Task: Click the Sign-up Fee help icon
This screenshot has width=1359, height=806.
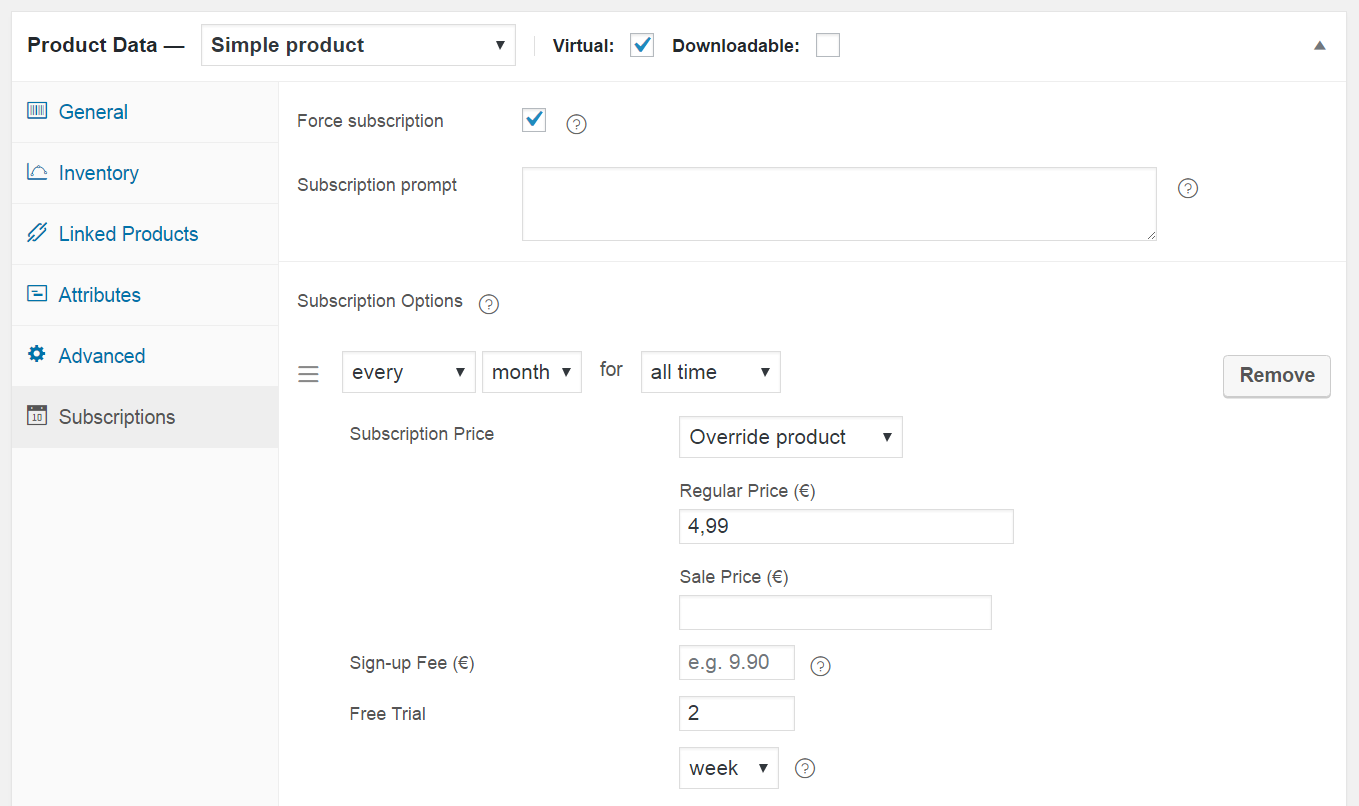Action: point(820,666)
